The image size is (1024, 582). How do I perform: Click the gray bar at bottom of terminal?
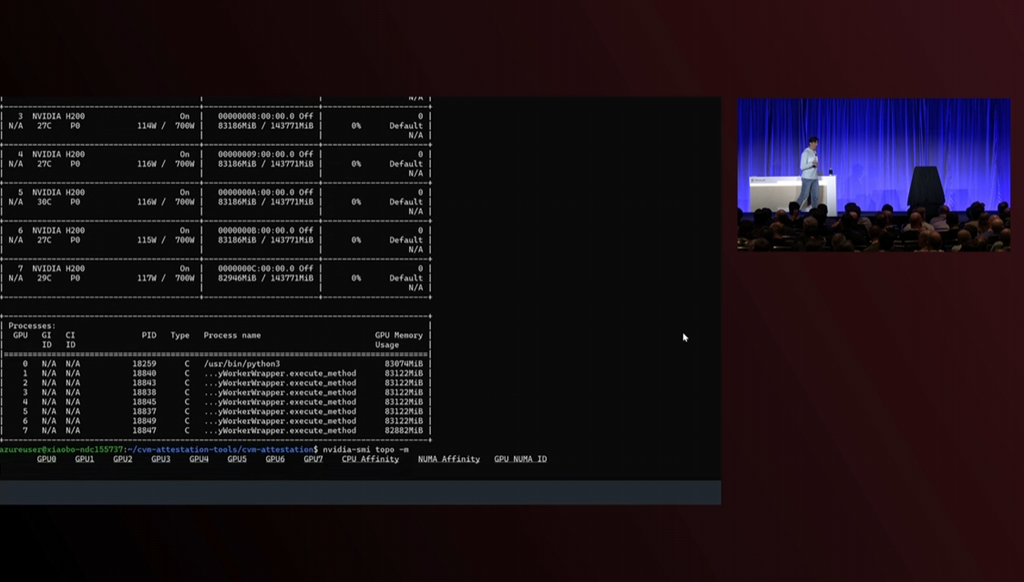(360, 493)
